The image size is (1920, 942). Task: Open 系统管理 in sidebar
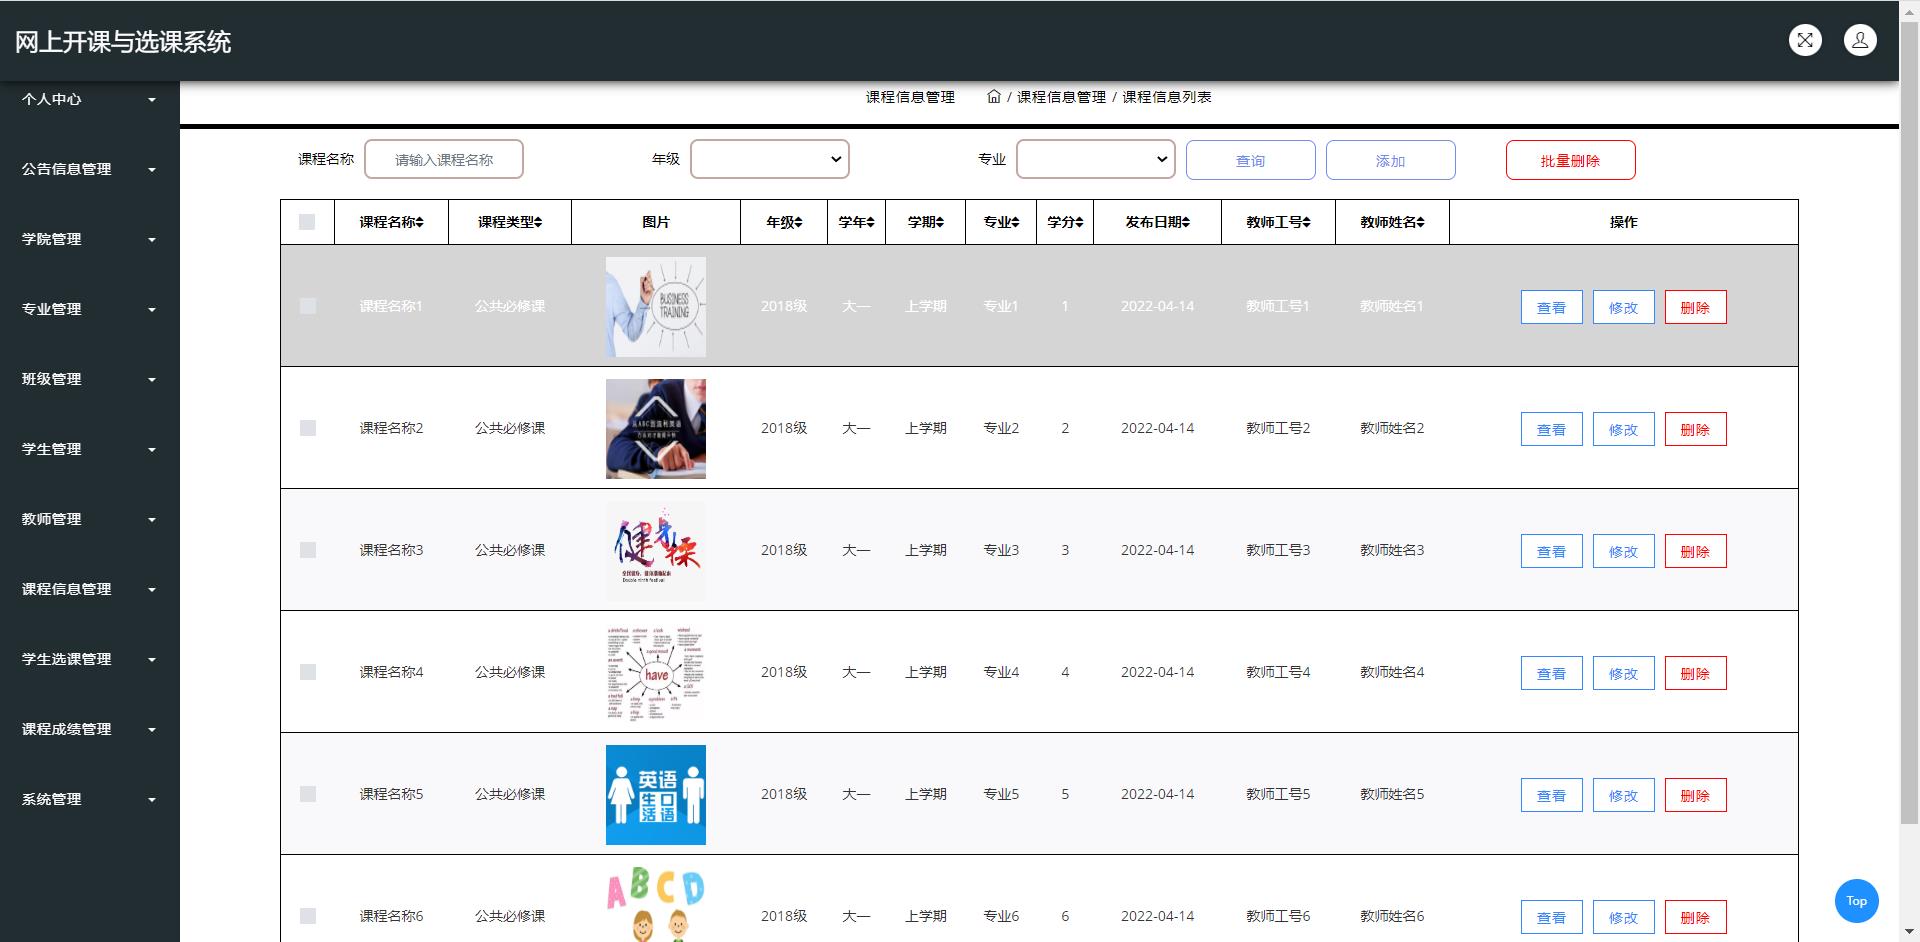(89, 799)
